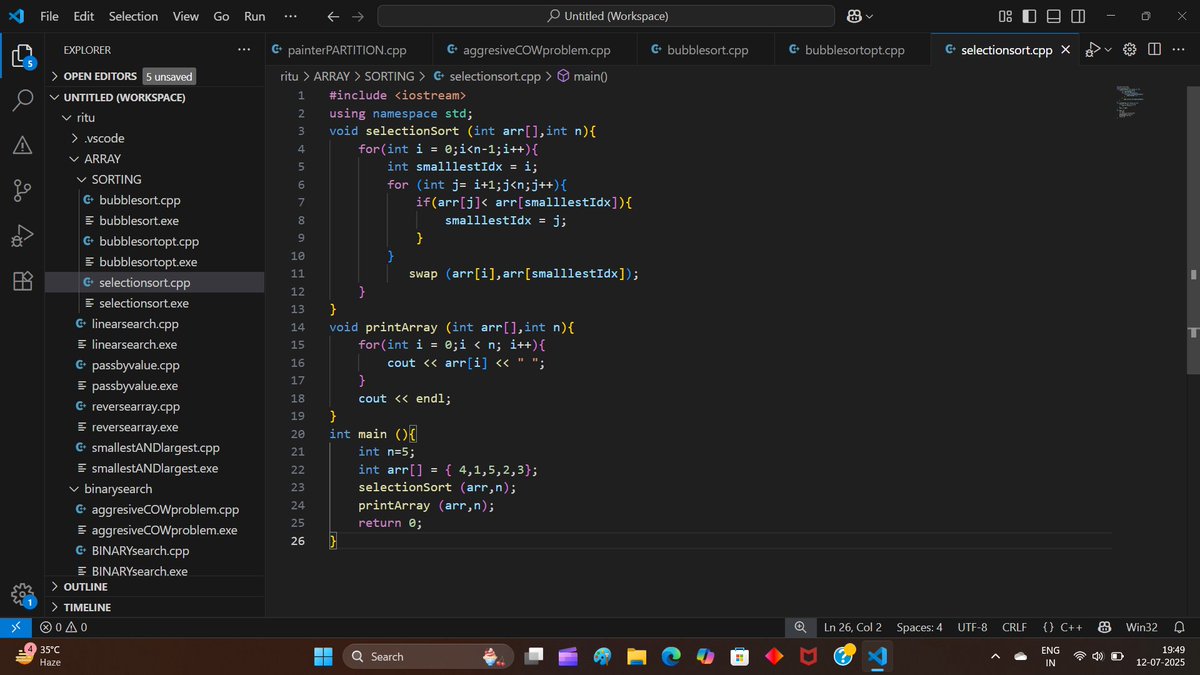Go forward with the navigation arrow
1200x675 pixels.
tap(358, 16)
